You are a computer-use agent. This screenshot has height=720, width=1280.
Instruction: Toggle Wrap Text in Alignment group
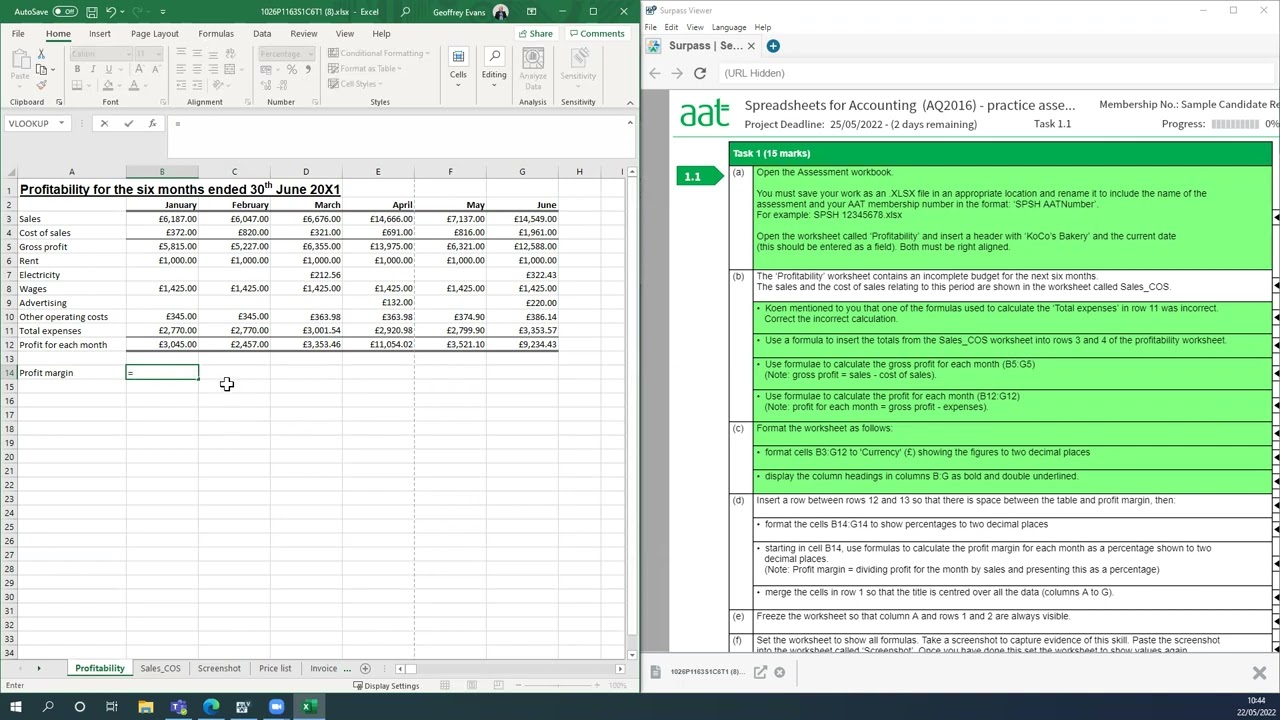point(231,53)
